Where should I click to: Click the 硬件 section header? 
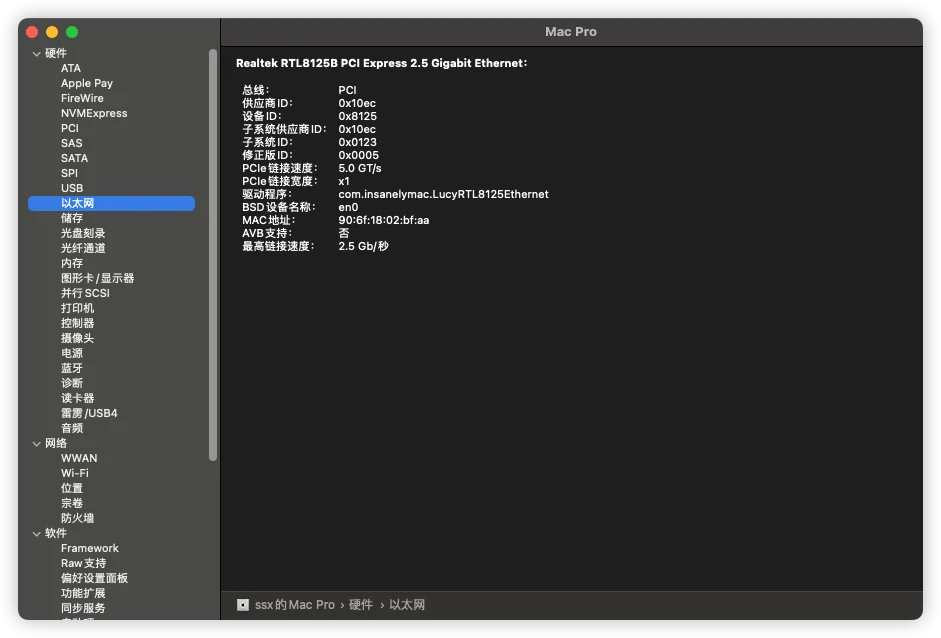(x=56, y=53)
